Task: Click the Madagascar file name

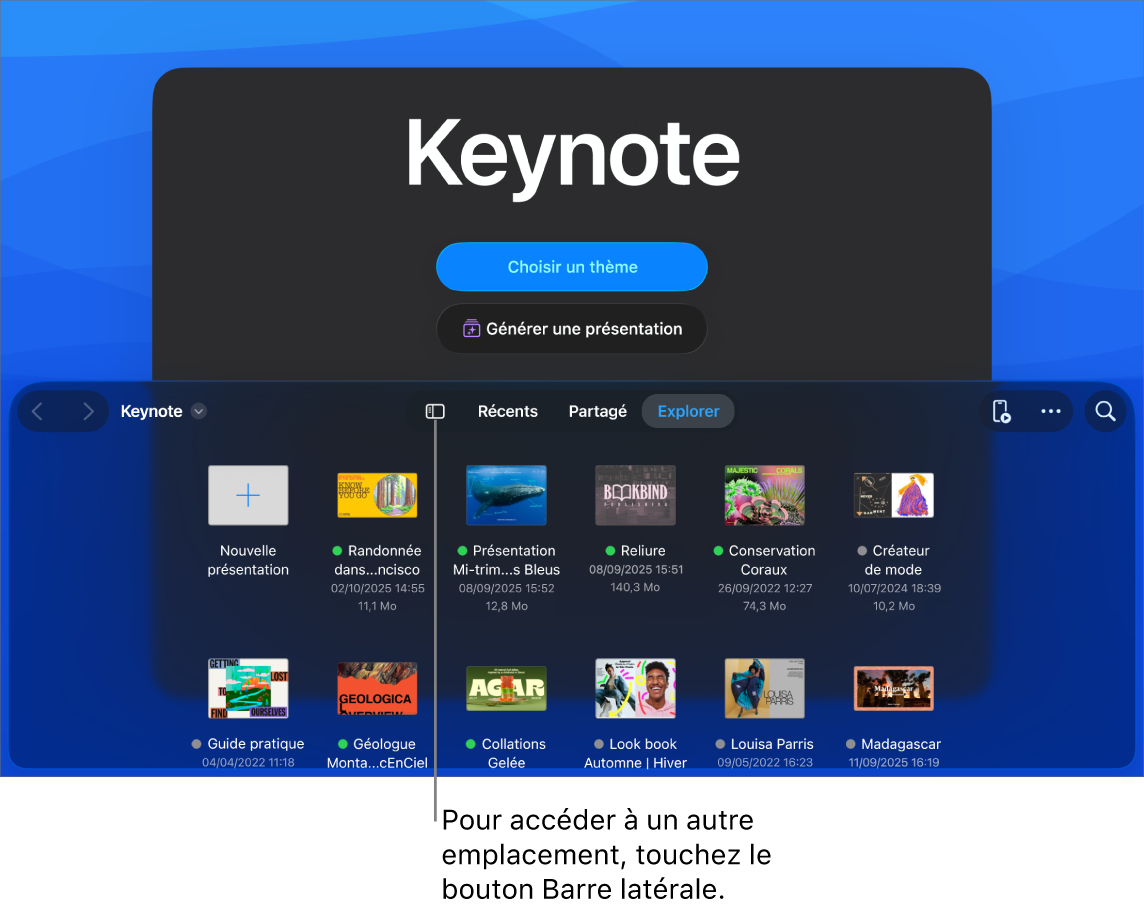Action: point(901,744)
